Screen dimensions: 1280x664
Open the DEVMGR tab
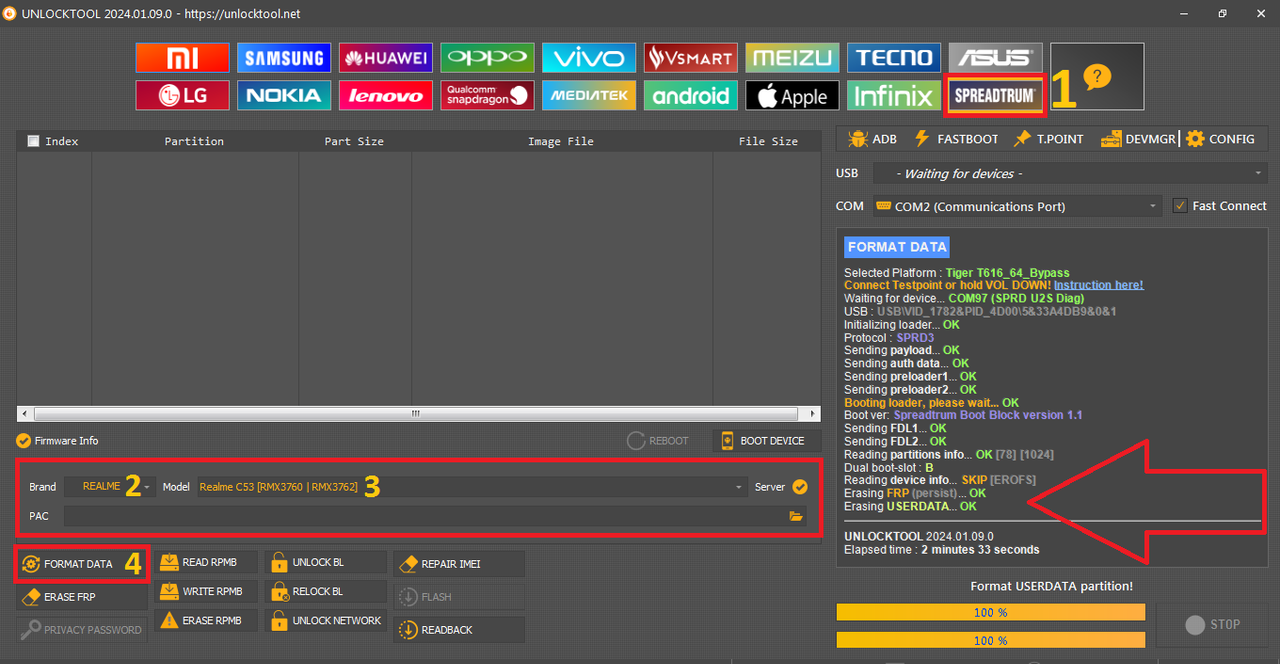tap(1138, 139)
